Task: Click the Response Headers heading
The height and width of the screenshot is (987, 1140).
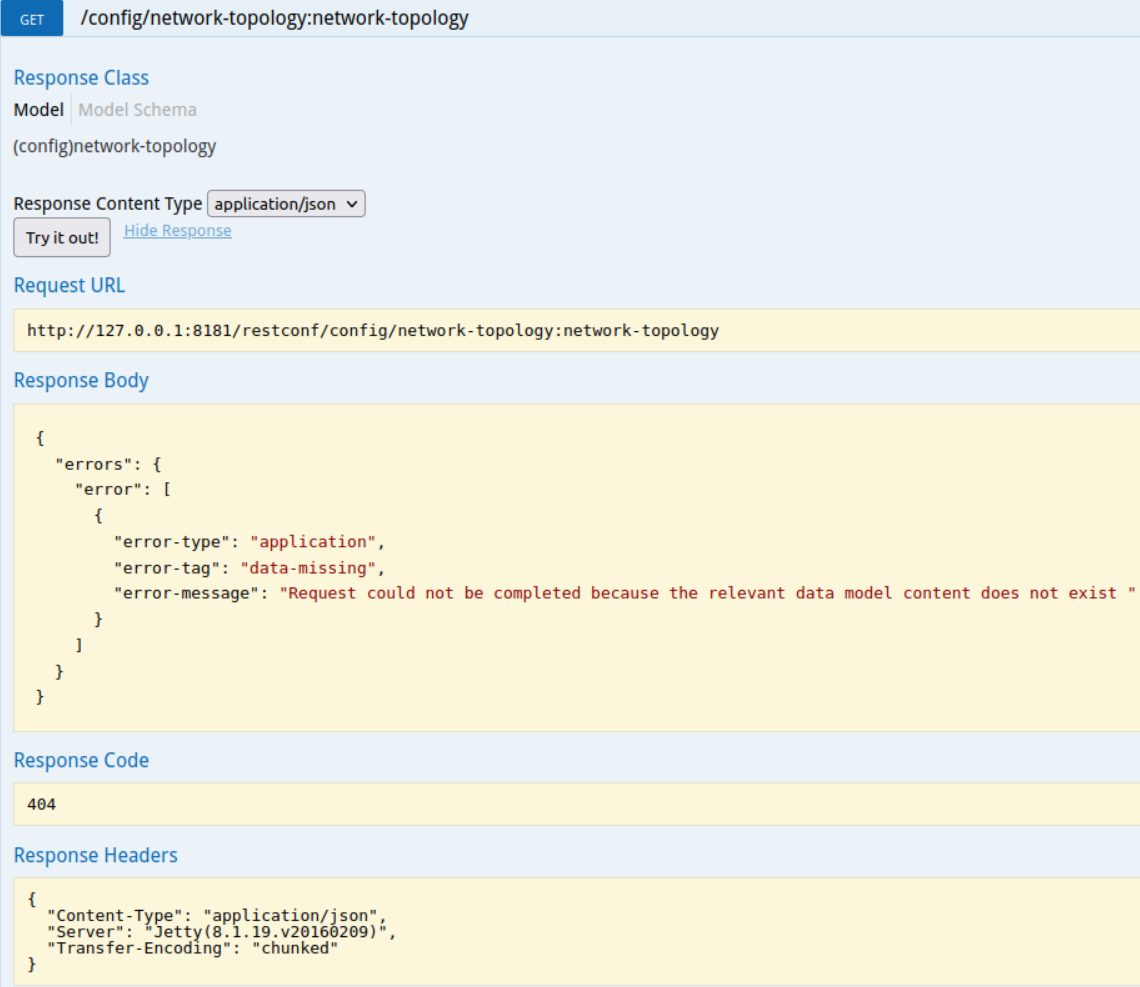Action: click(x=95, y=856)
